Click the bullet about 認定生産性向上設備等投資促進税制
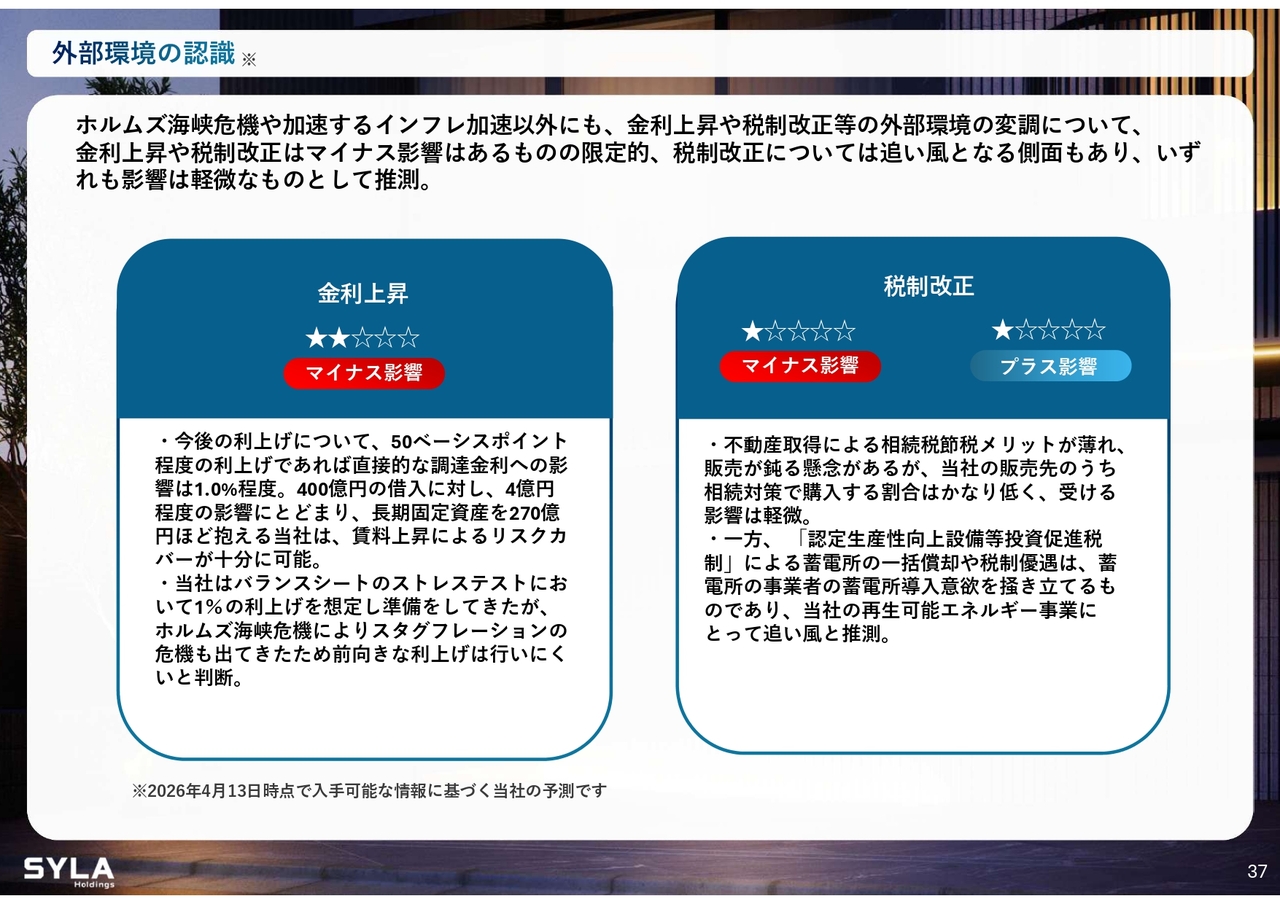The image size is (1280, 904). click(x=910, y=587)
